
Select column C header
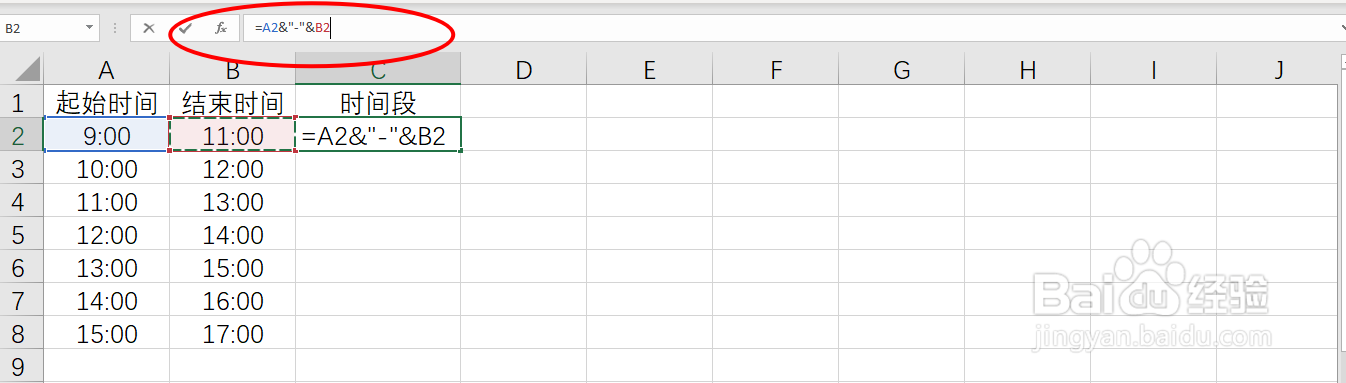[x=378, y=69]
